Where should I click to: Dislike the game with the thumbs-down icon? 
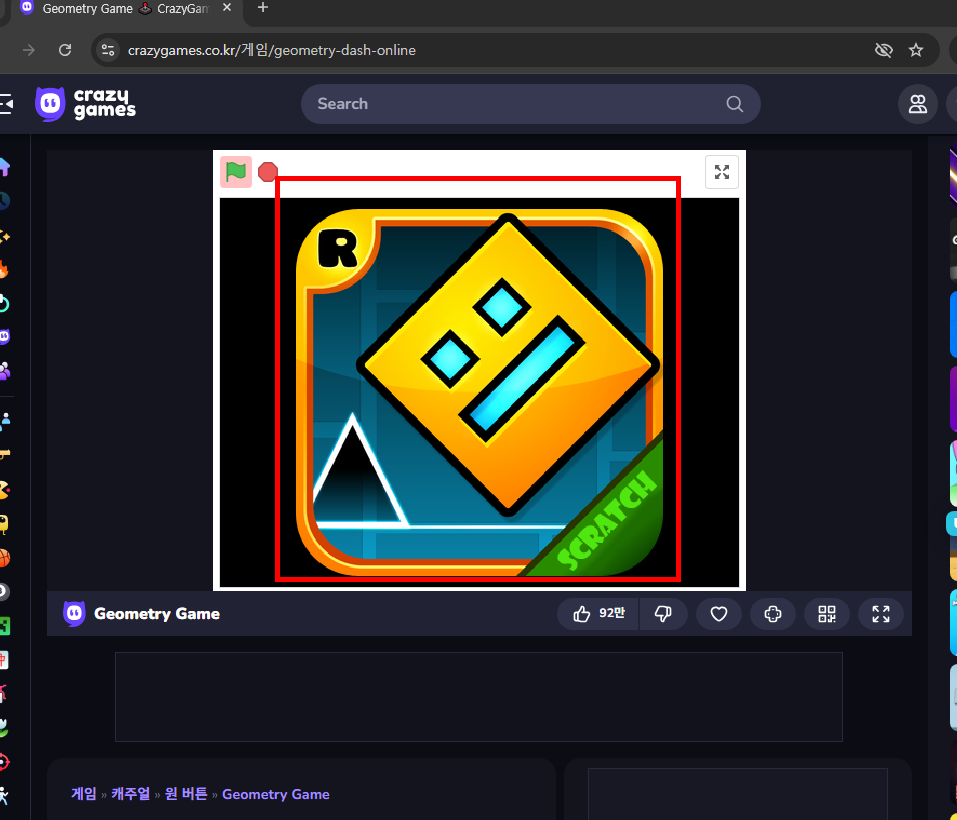click(663, 614)
